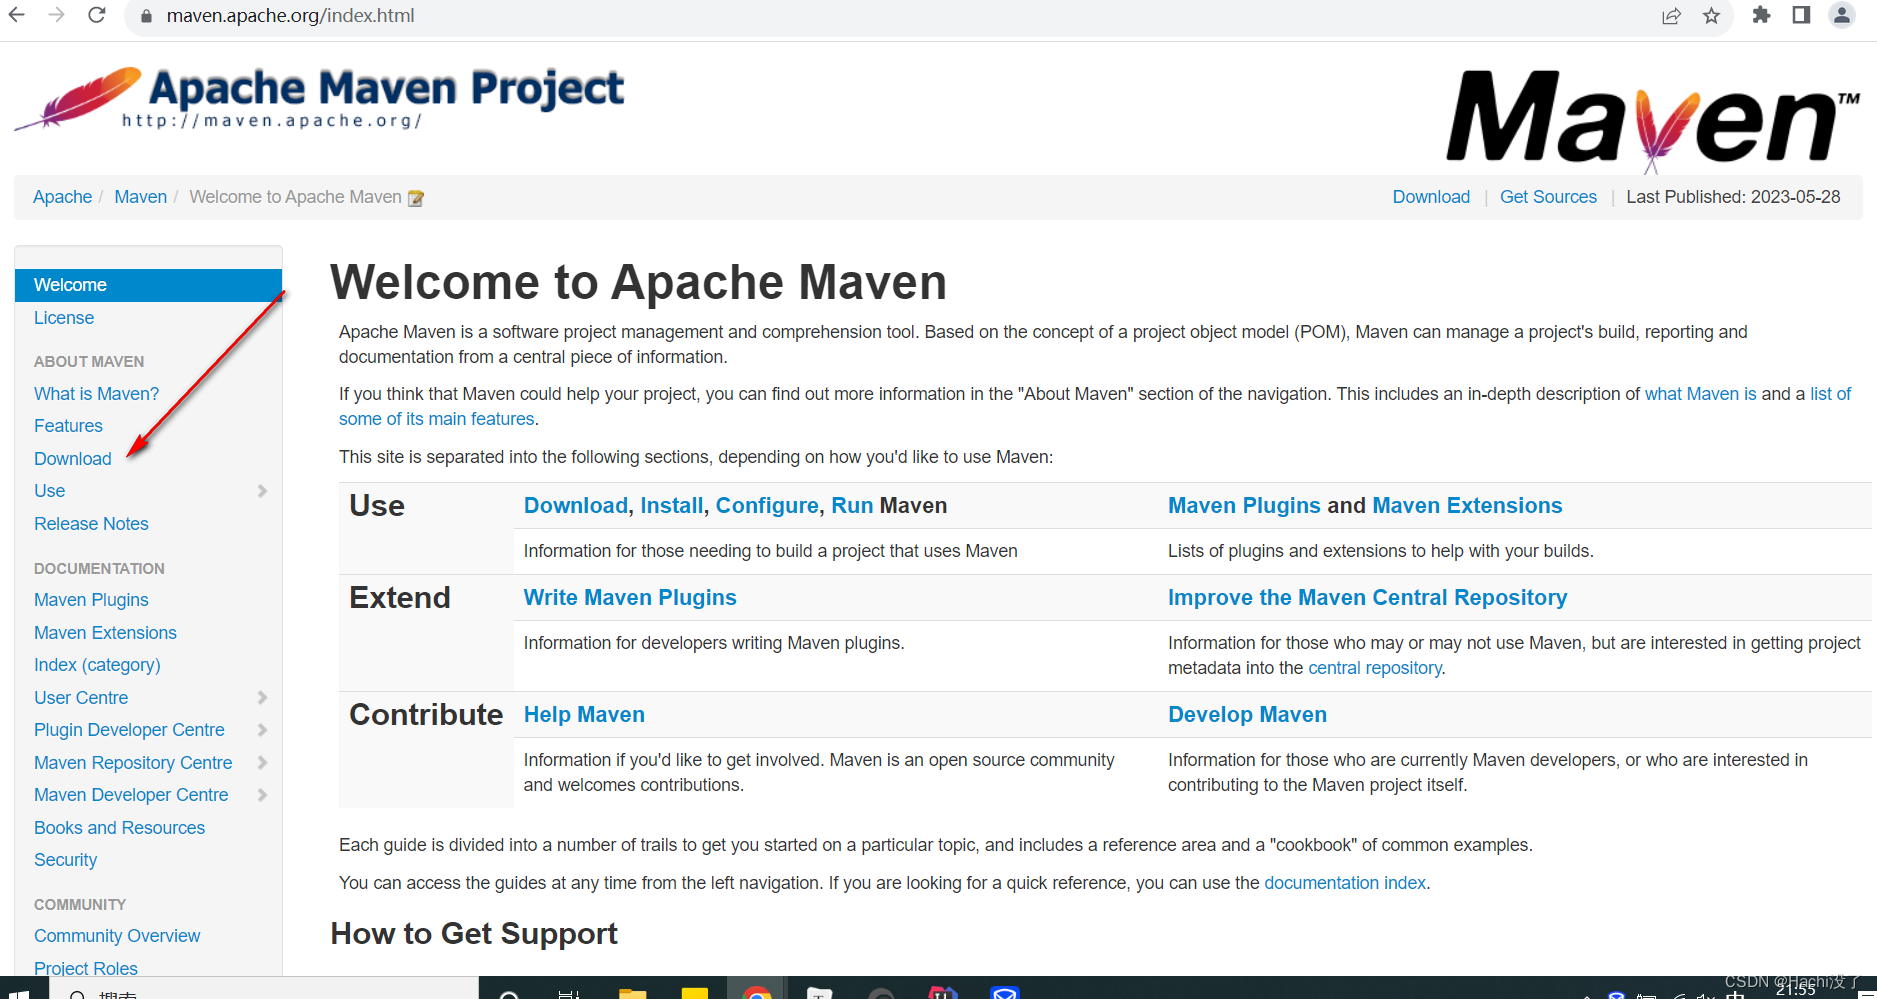Click the 'Welcome to Apache Maven' page heading

pos(638,282)
